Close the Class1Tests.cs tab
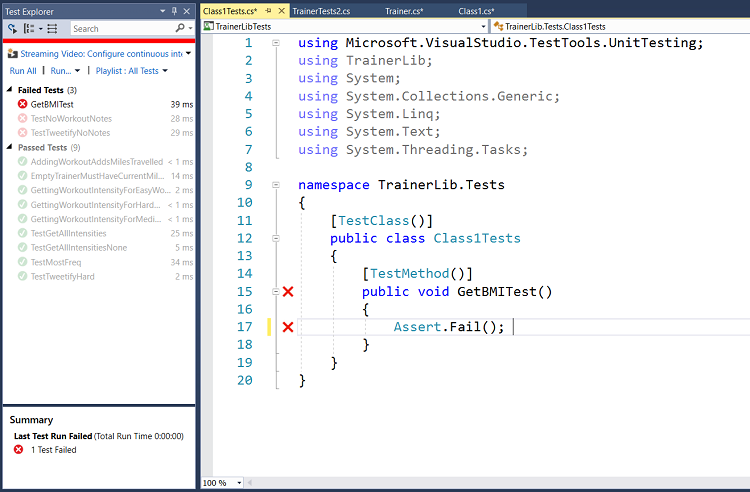750x492 pixels. (282, 11)
